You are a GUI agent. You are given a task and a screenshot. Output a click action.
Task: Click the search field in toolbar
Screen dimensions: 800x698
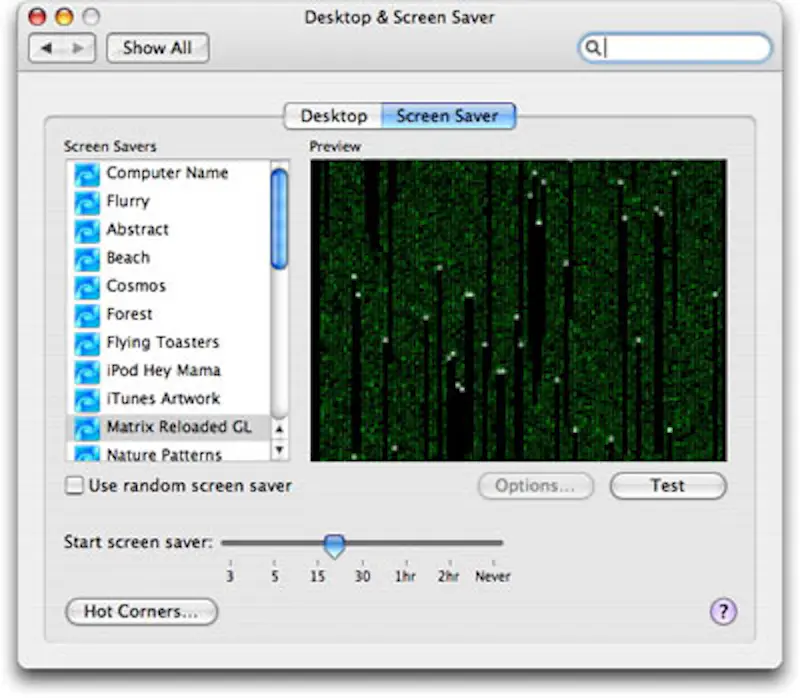click(x=685, y=48)
